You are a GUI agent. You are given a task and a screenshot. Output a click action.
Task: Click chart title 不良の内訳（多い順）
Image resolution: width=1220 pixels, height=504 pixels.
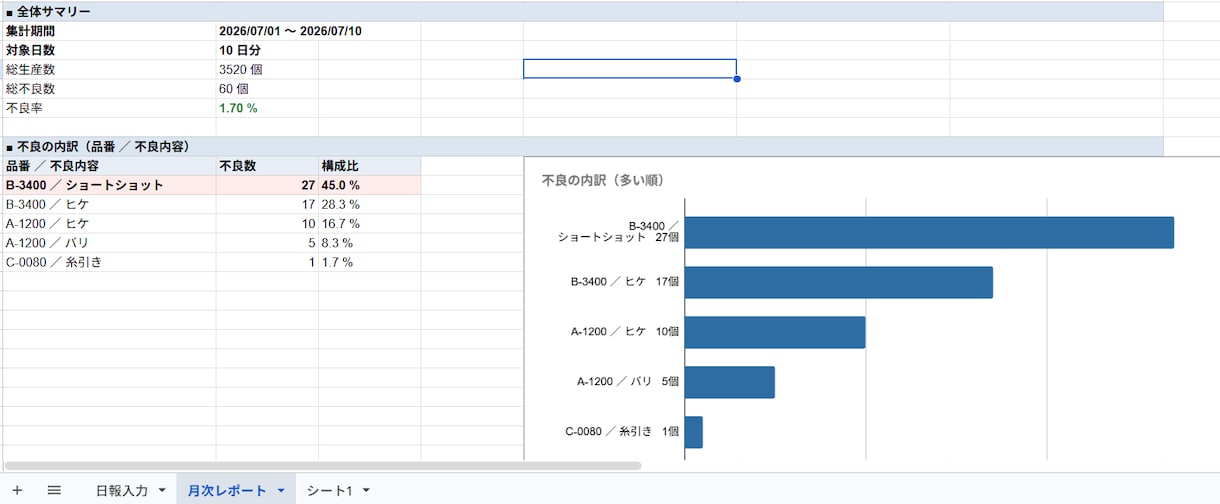pos(603,180)
